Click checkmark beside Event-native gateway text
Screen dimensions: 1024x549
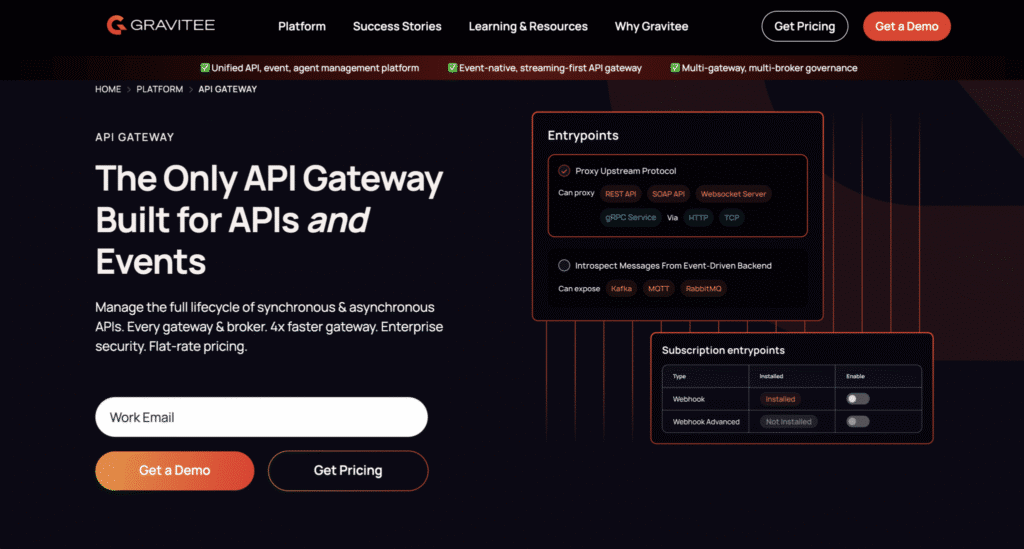pos(452,67)
